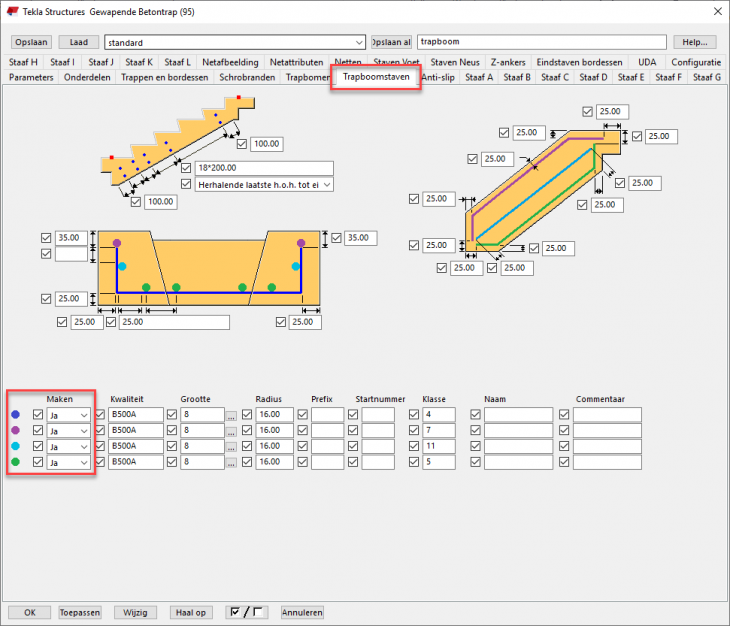
Task: Switch to the Anti-slip tab
Action: point(440,77)
